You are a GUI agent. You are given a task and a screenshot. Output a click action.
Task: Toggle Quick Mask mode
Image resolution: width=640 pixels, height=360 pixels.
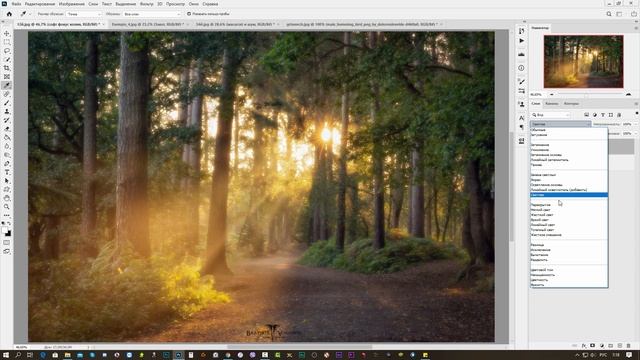(x=7, y=243)
